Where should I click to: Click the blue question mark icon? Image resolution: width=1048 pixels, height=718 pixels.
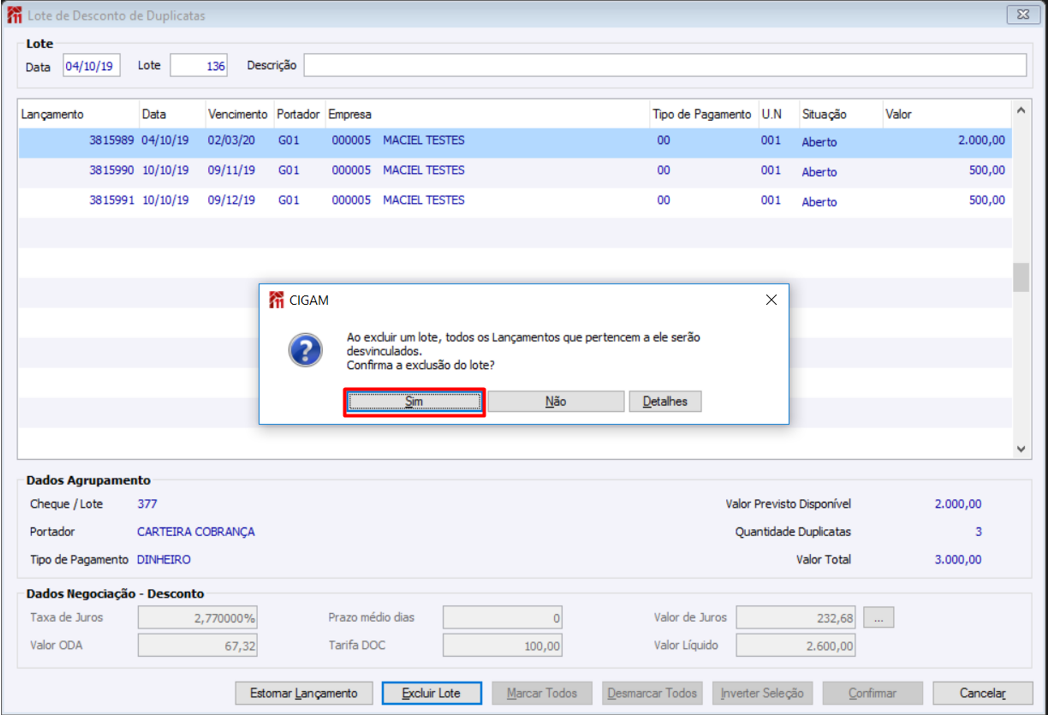pyautogui.click(x=305, y=350)
